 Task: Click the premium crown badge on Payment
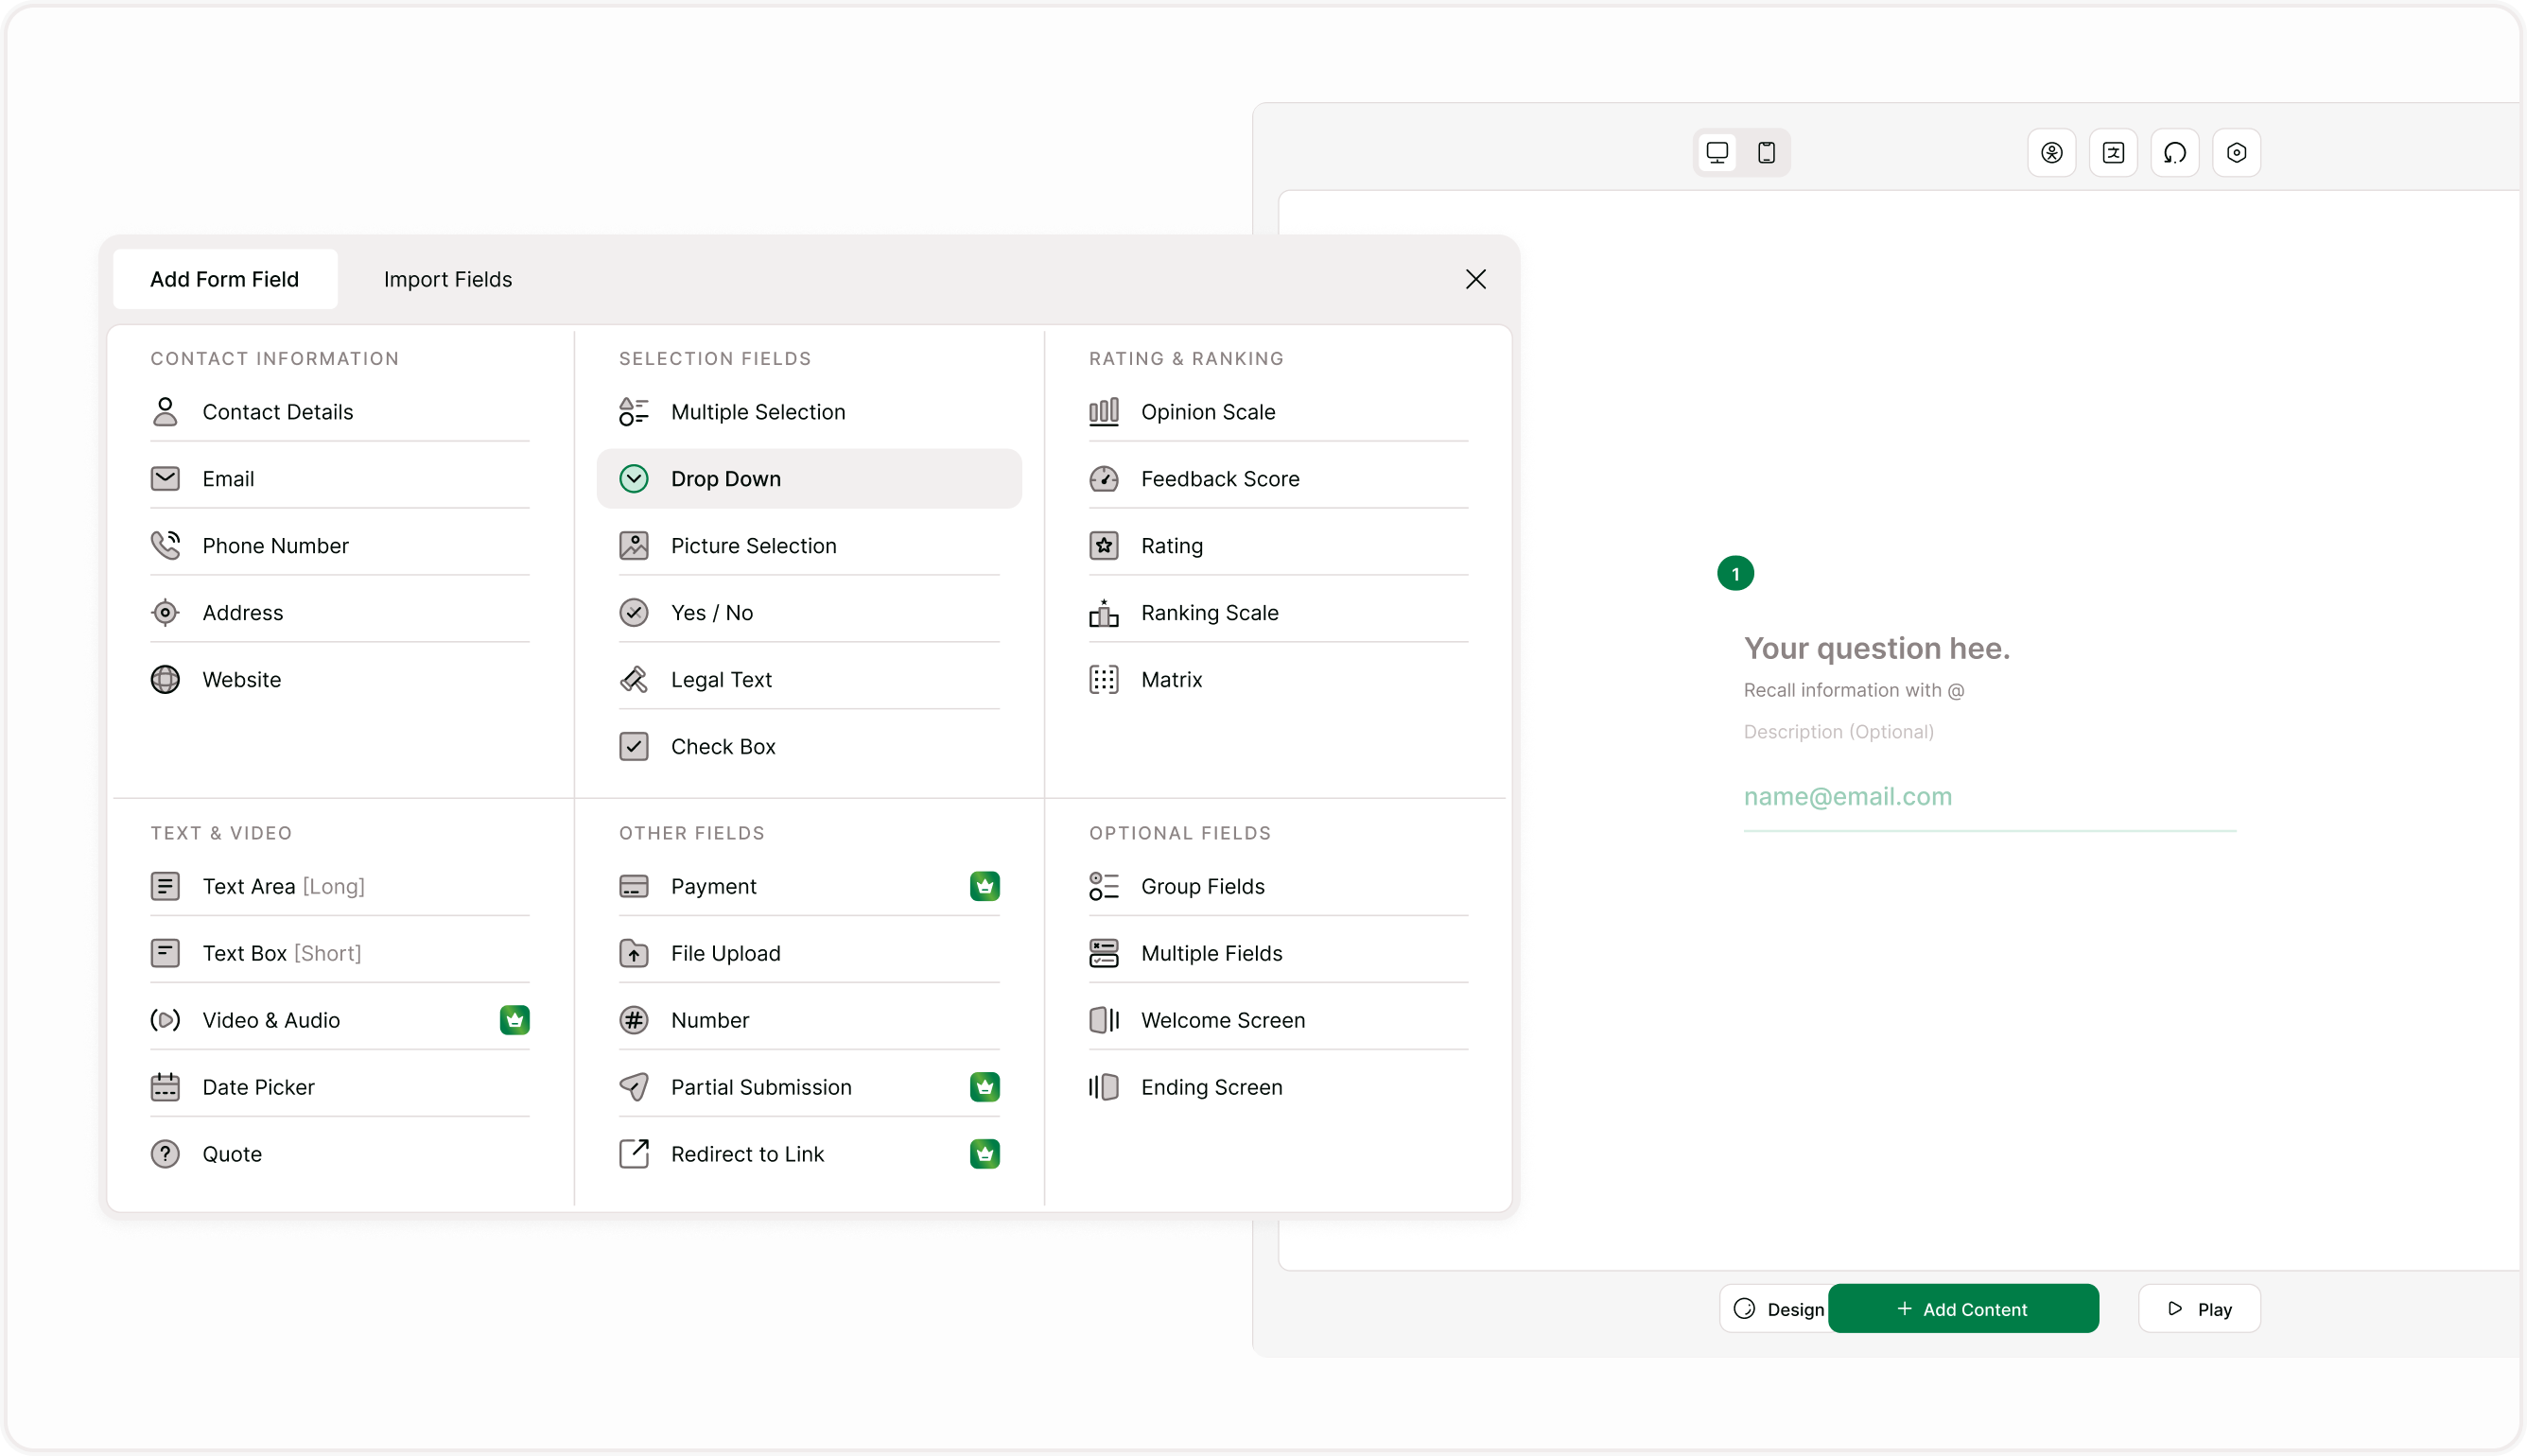(984, 886)
